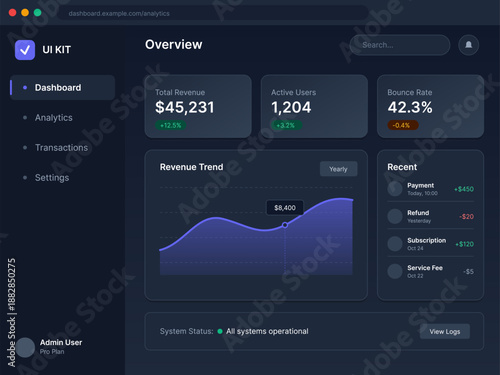Image resolution: width=500 pixels, height=375 pixels.
Task: Click the chart data point marker
Action: (x=285, y=225)
